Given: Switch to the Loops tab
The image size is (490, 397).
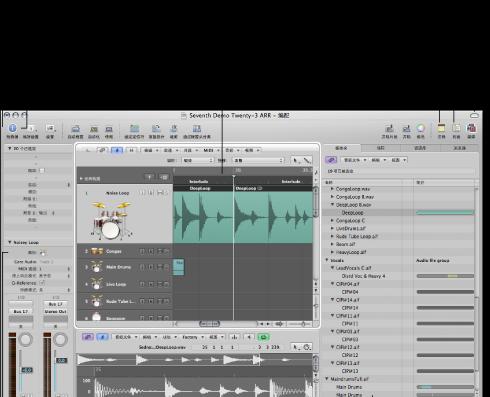Looking at the screenshot, I should (380, 148).
